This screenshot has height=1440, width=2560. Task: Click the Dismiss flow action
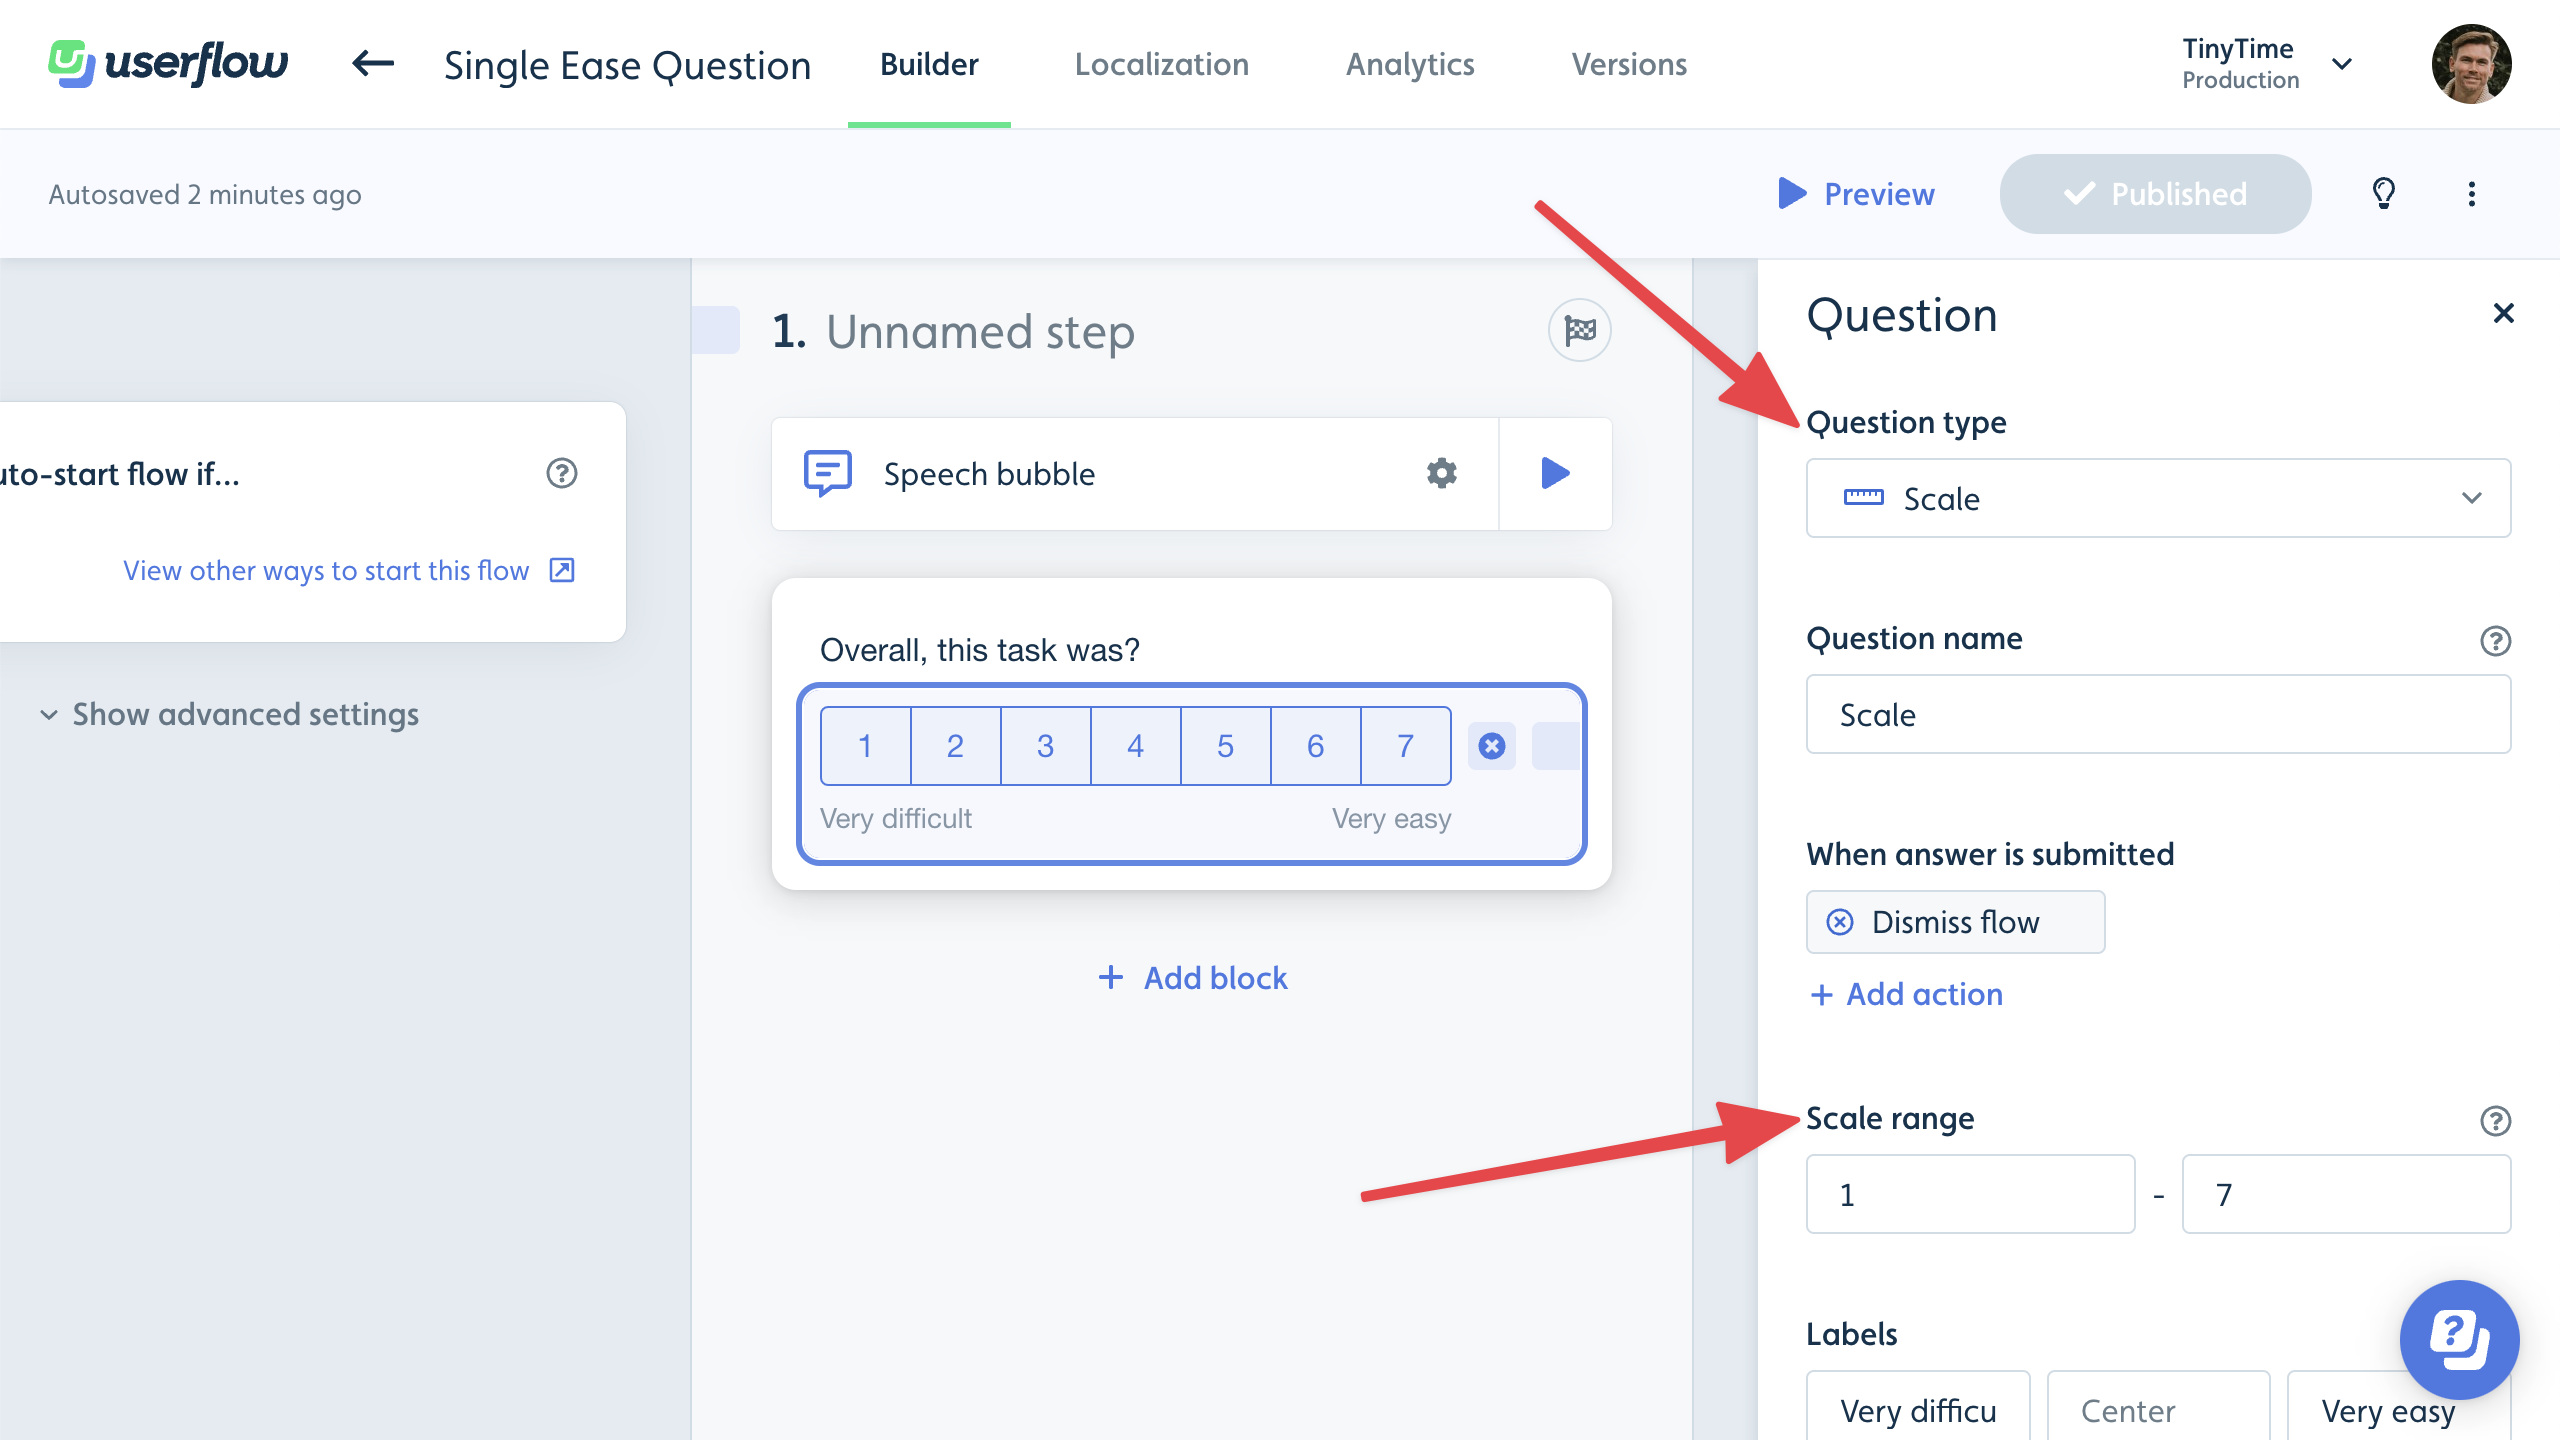[x=1955, y=922]
